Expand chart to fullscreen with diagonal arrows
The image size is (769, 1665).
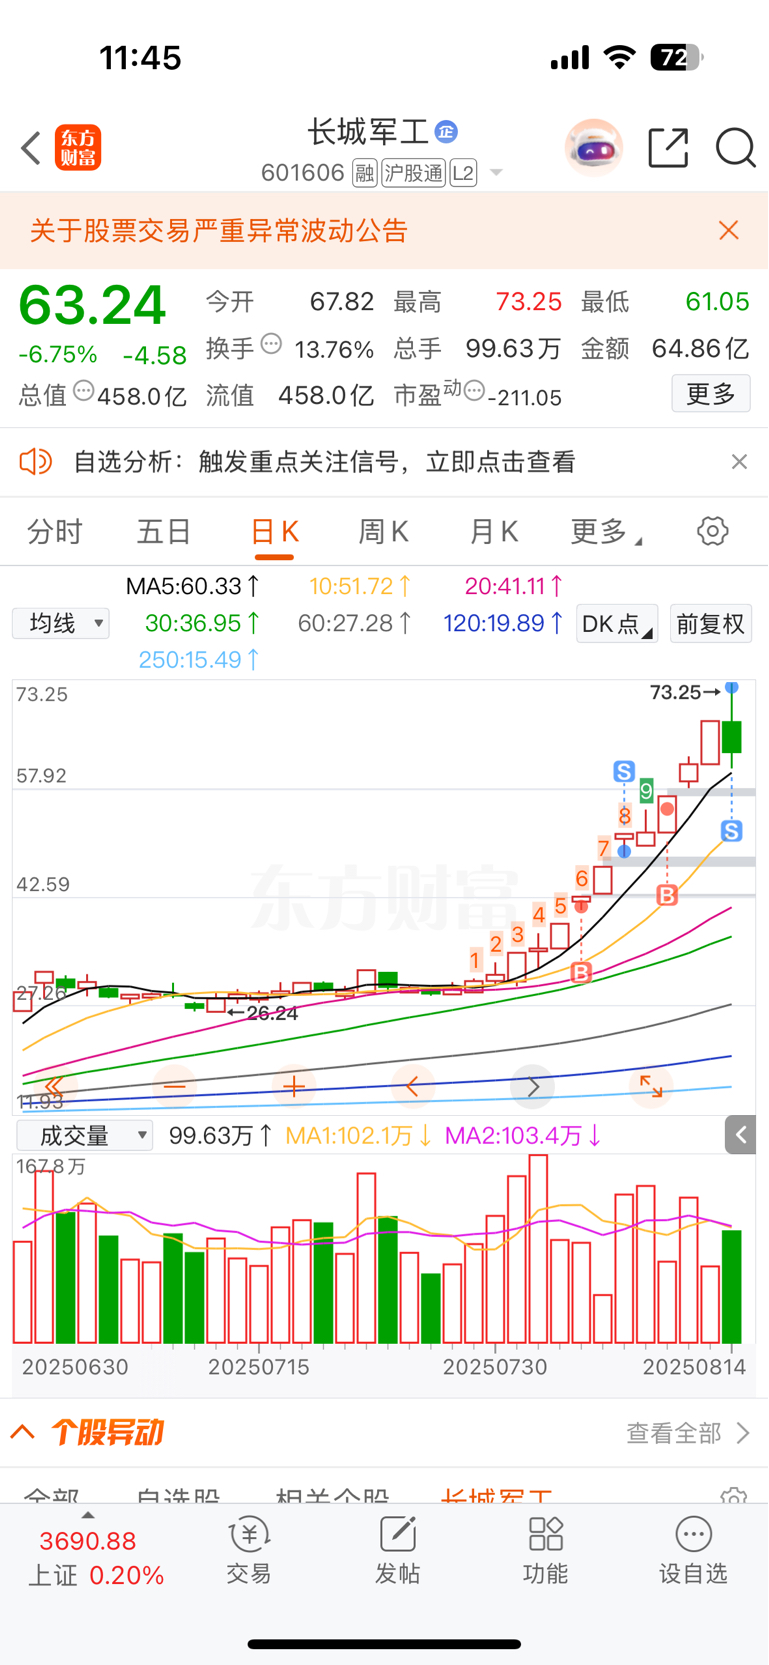pos(651,1086)
